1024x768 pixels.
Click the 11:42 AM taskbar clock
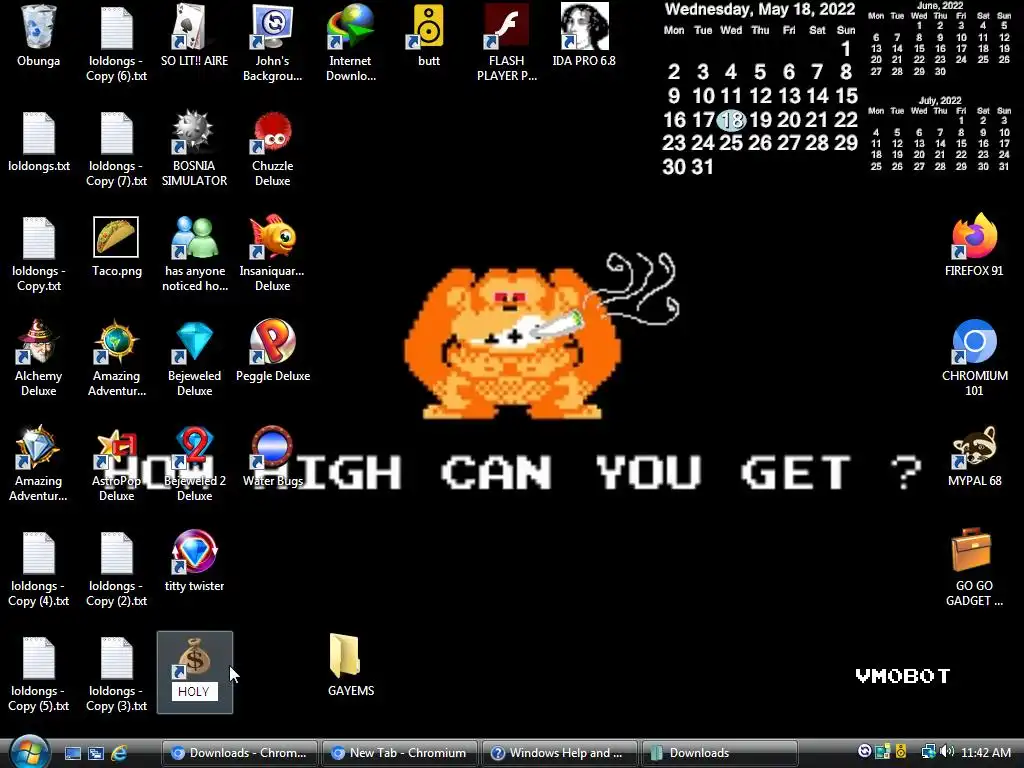click(x=986, y=752)
